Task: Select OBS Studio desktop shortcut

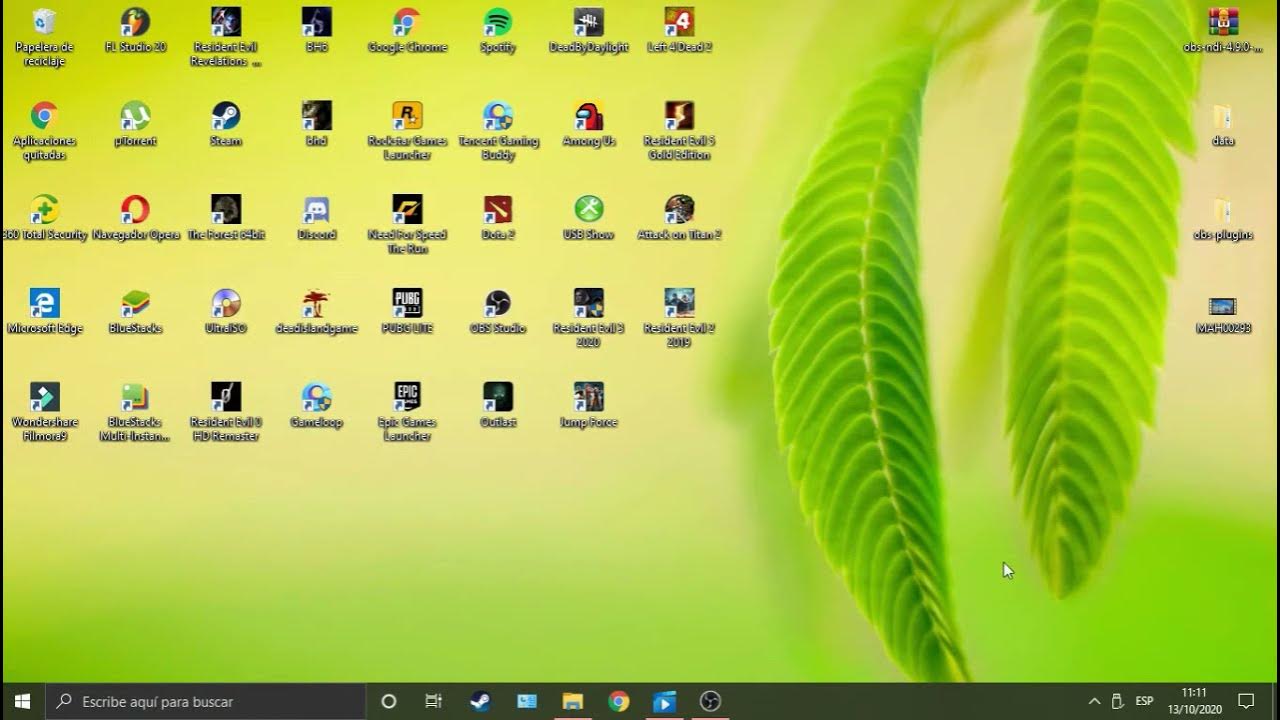Action: pyautogui.click(x=498, y=311)
